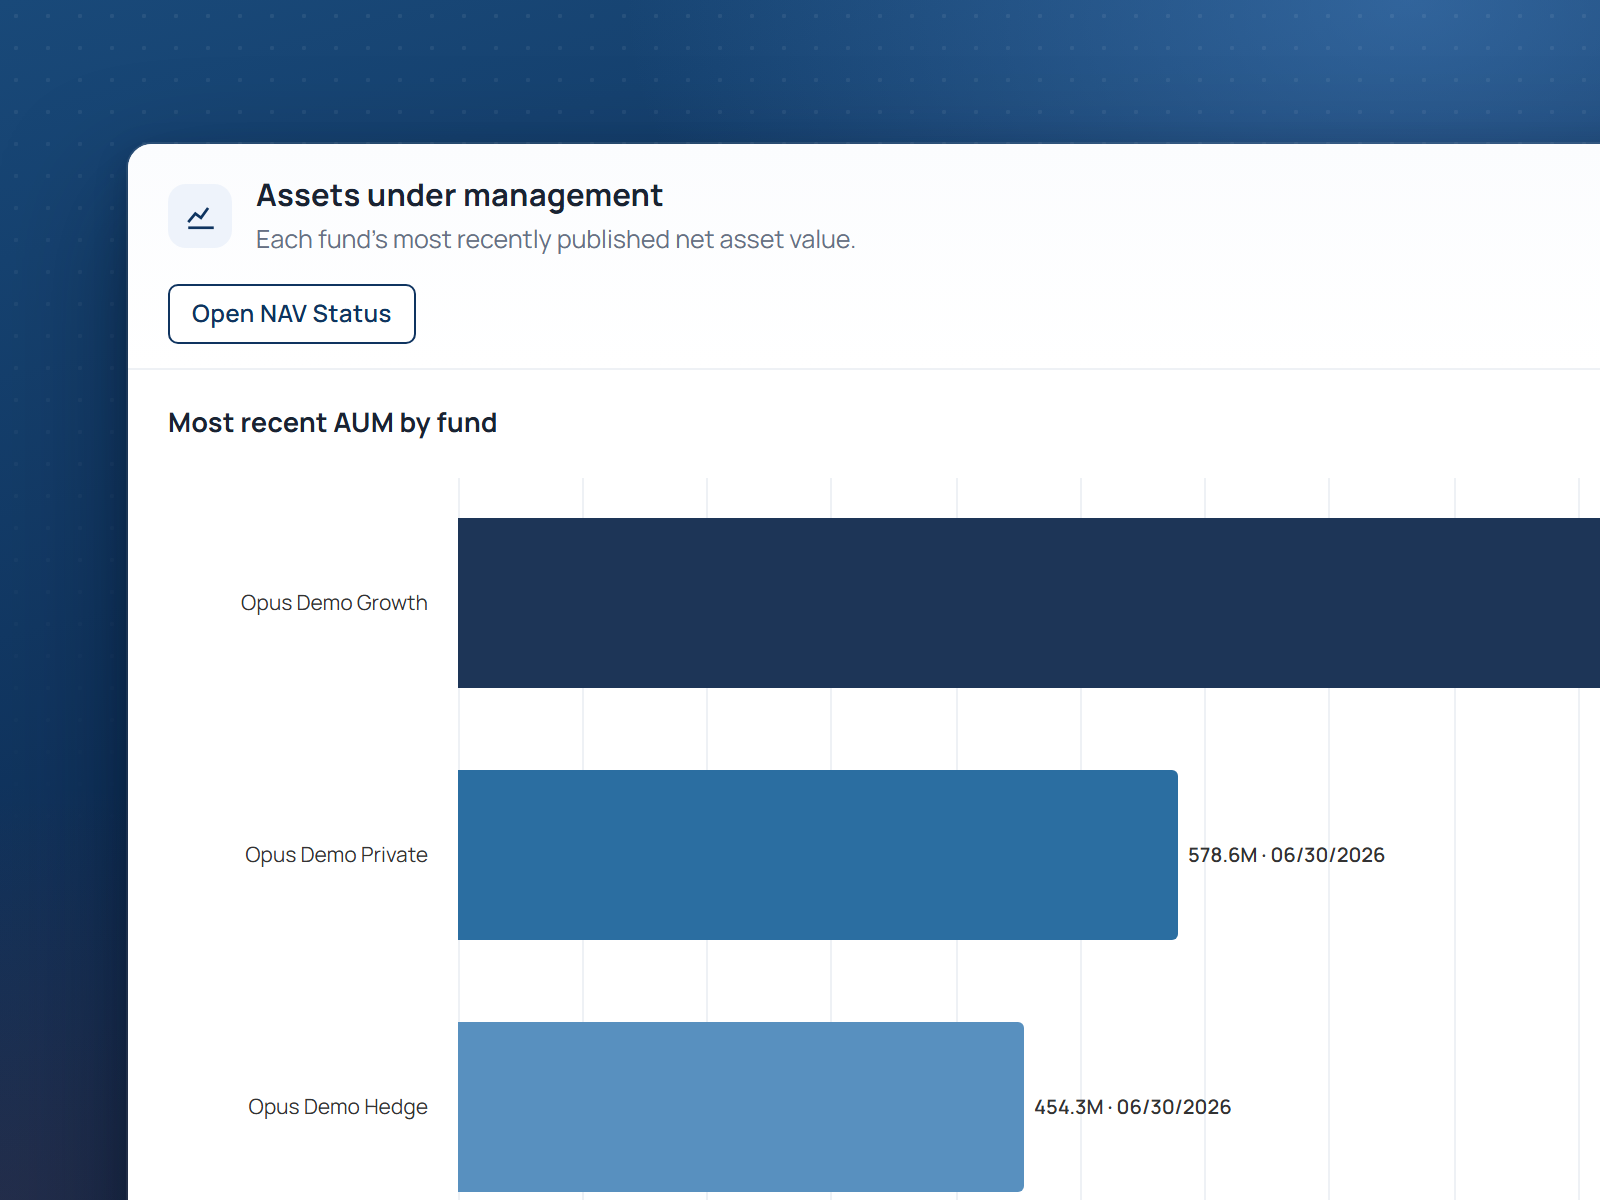Click the Most recent AUM by fund title
This screenshot has width=1600, height=1200.
click(333, 423)
